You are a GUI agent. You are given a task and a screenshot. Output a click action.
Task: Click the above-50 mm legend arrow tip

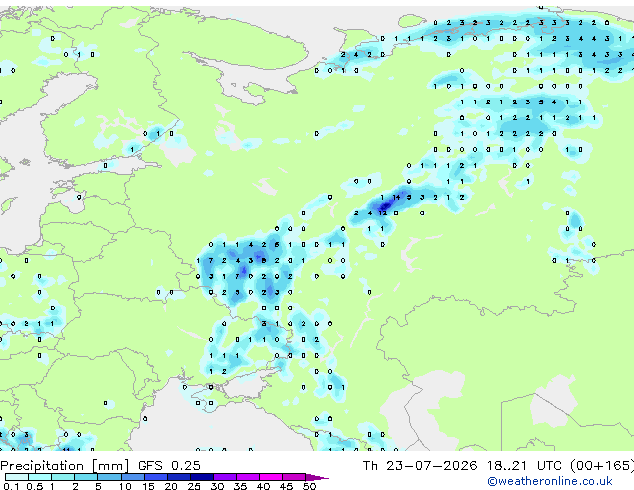[317, 477]
